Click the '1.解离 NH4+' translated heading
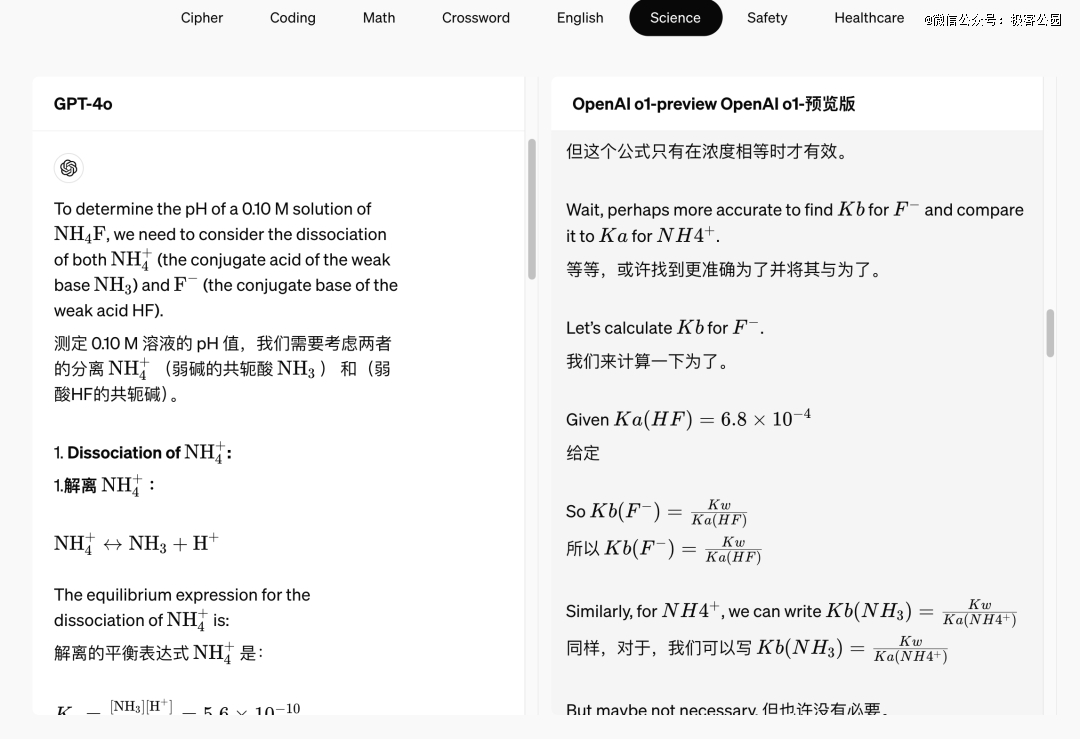This screenshot has width=1080, height=739. click(x=105, y=486)
